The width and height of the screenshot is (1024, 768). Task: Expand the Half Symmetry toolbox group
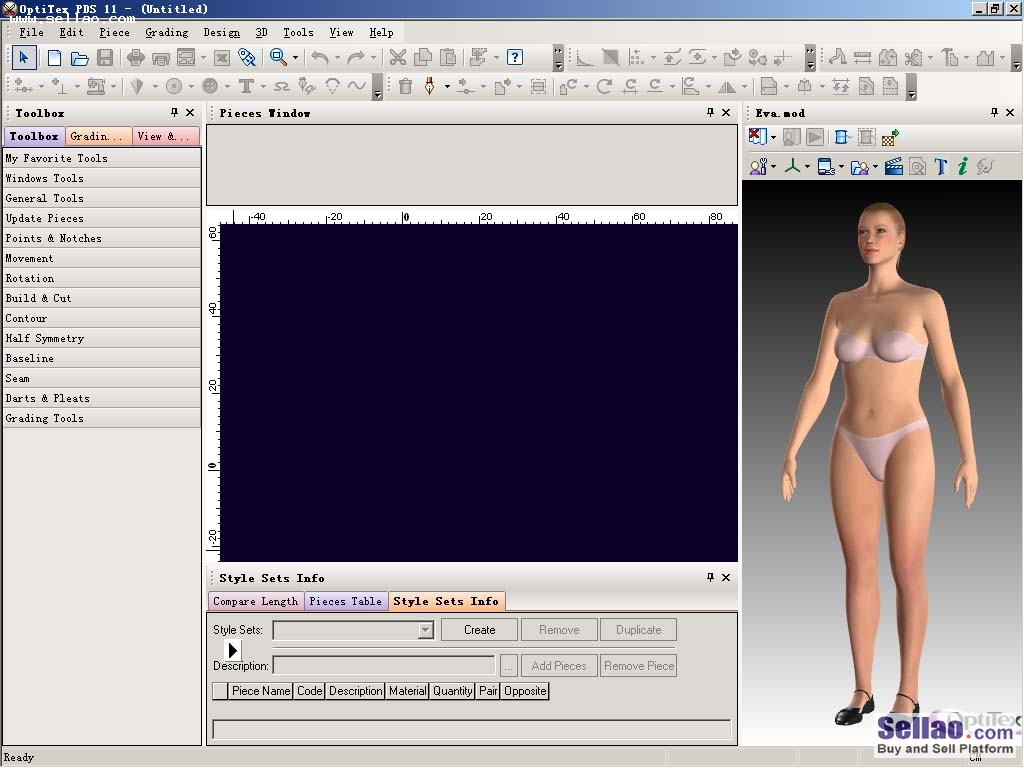(101, 338)
